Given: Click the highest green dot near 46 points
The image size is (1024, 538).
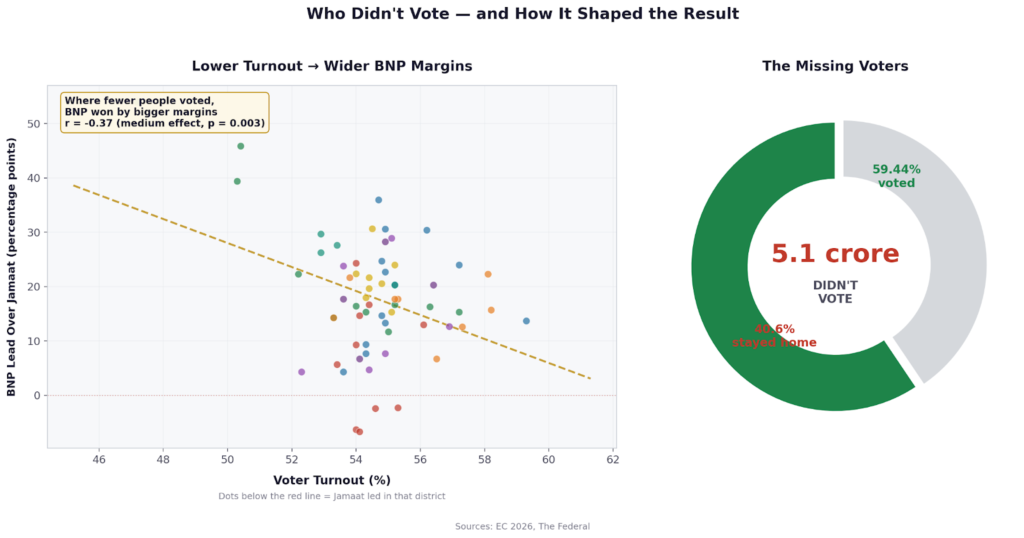Looking at the screenshot, I should click(241, 146).
